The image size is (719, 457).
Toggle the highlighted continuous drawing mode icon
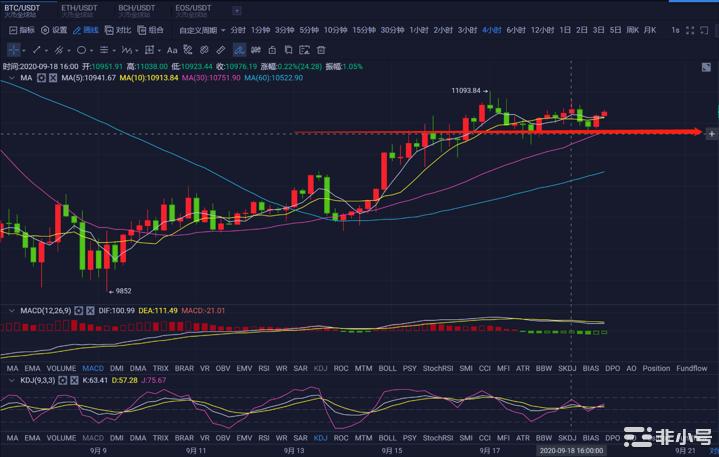point(239,50)
